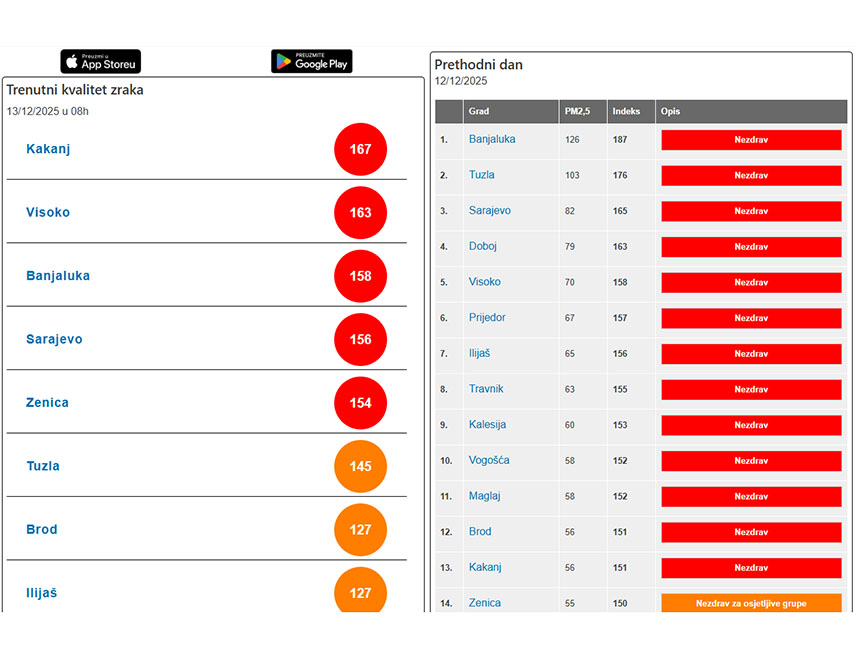Open the Google Play download badge

[x=311, y=62]
